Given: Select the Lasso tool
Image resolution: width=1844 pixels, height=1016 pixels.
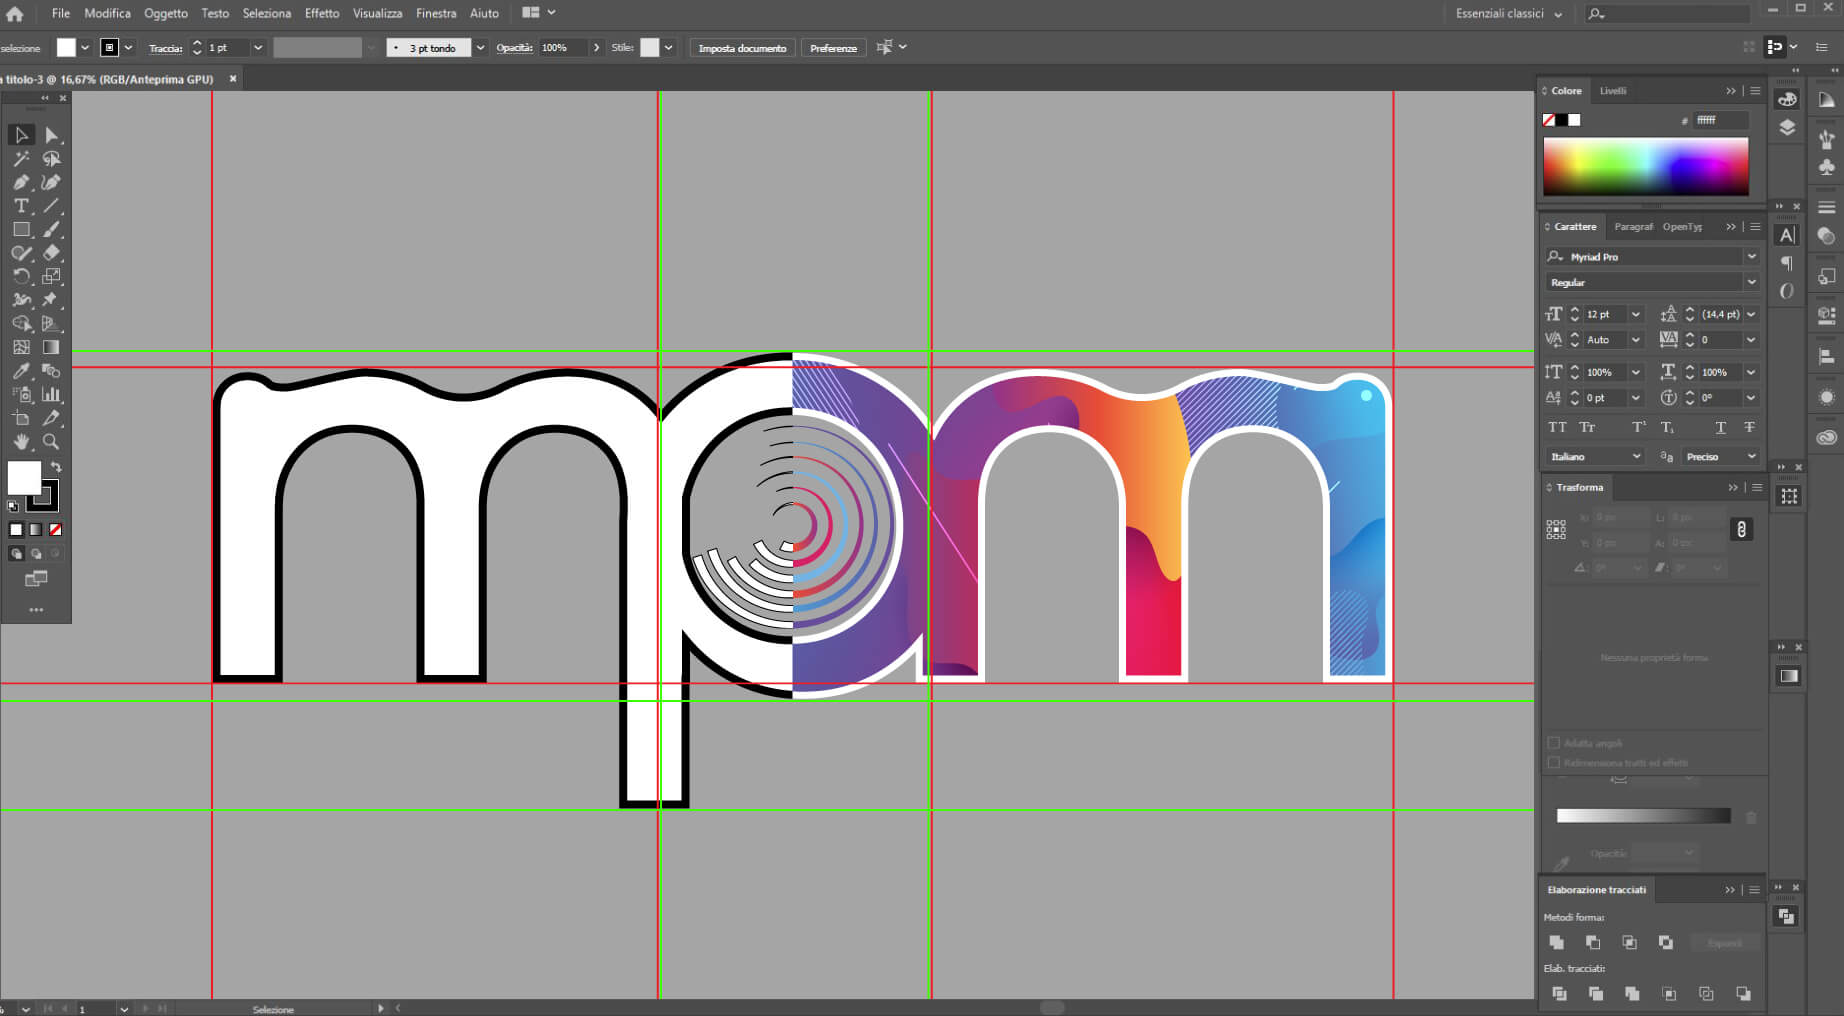Looking at the screenshot, I should click(51, 159).
